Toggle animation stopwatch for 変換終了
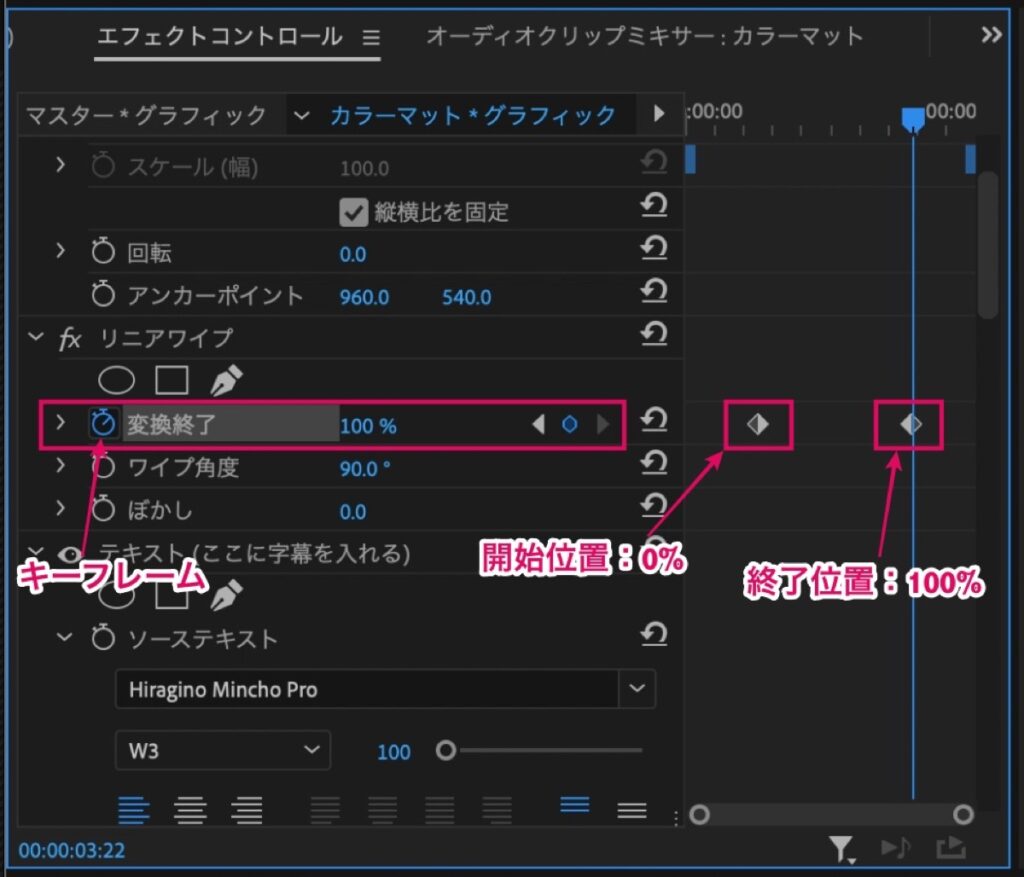Image resolution: width=1024 pixels, height=877 pixels. [x=103, y=423]
